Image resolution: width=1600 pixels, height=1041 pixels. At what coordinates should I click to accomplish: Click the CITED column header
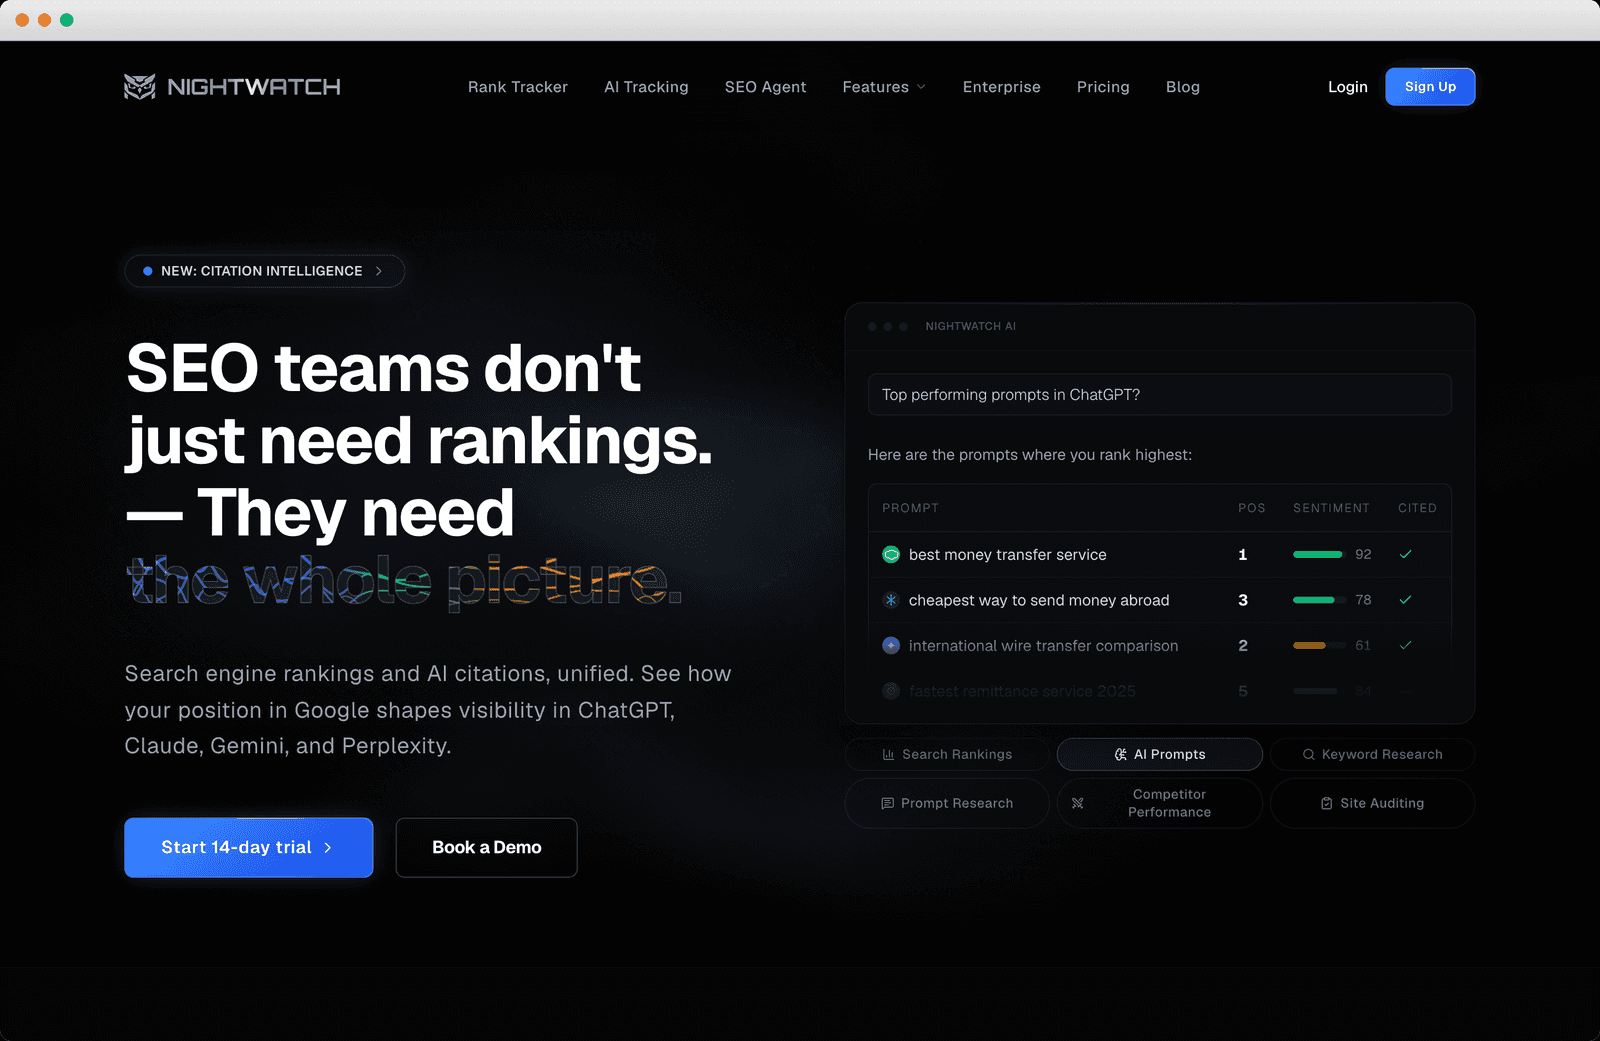click(x=1417, y=508)
